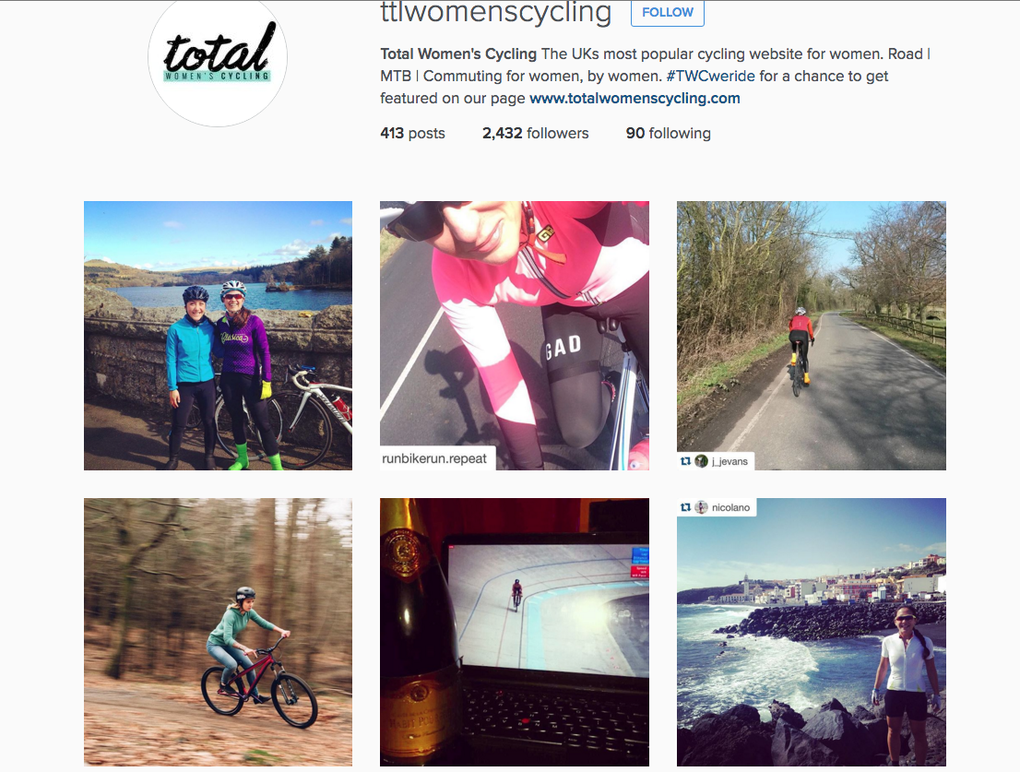Open the #TWCweride hashtag link
1020x772 pixels.
coord(710,76)
